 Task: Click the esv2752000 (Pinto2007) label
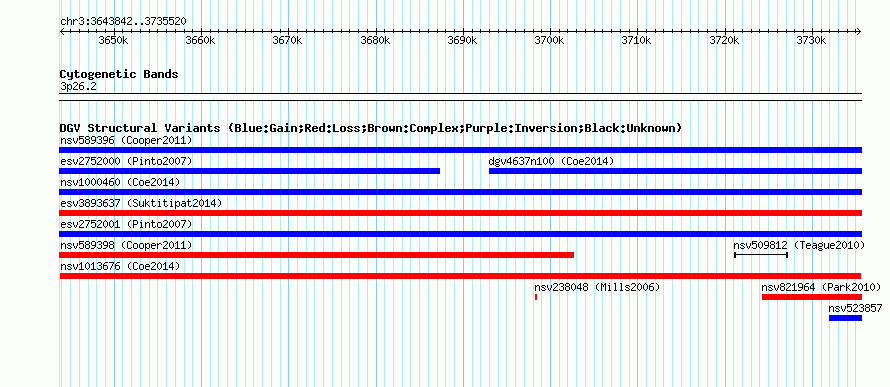(x=126, y=161)
